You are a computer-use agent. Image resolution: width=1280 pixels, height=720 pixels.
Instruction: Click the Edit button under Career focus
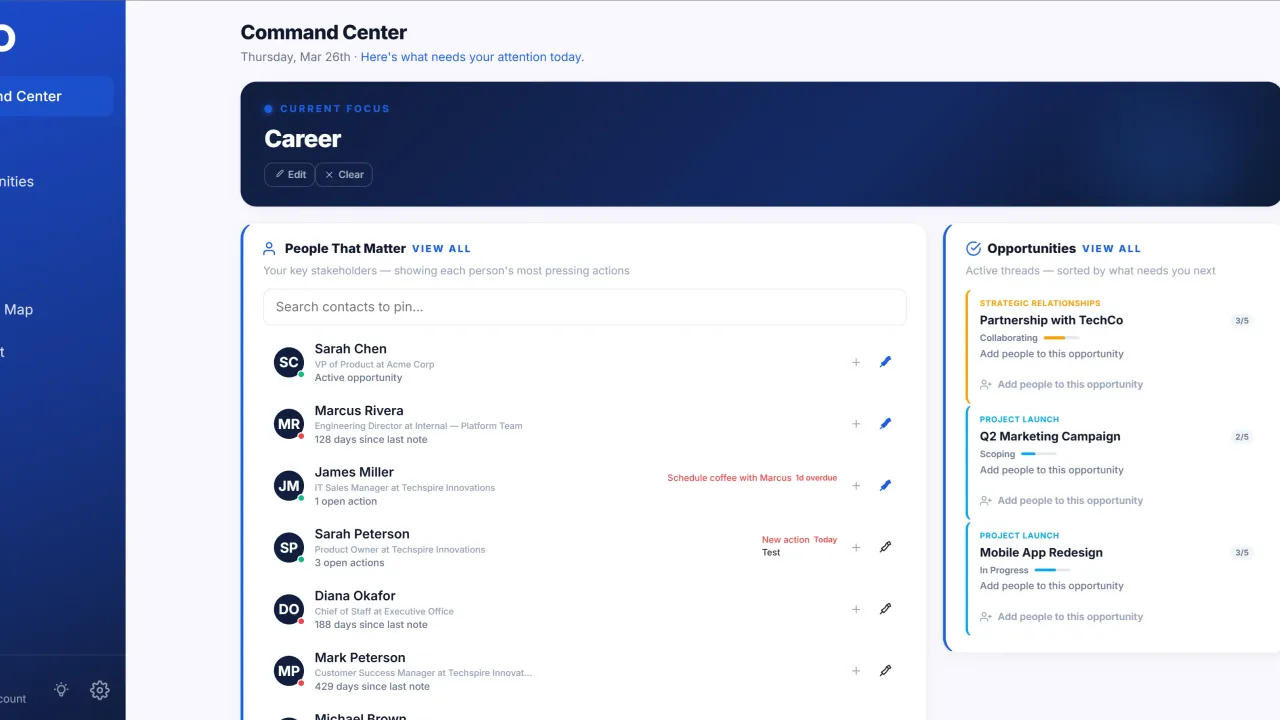click(x=290, y=175)
